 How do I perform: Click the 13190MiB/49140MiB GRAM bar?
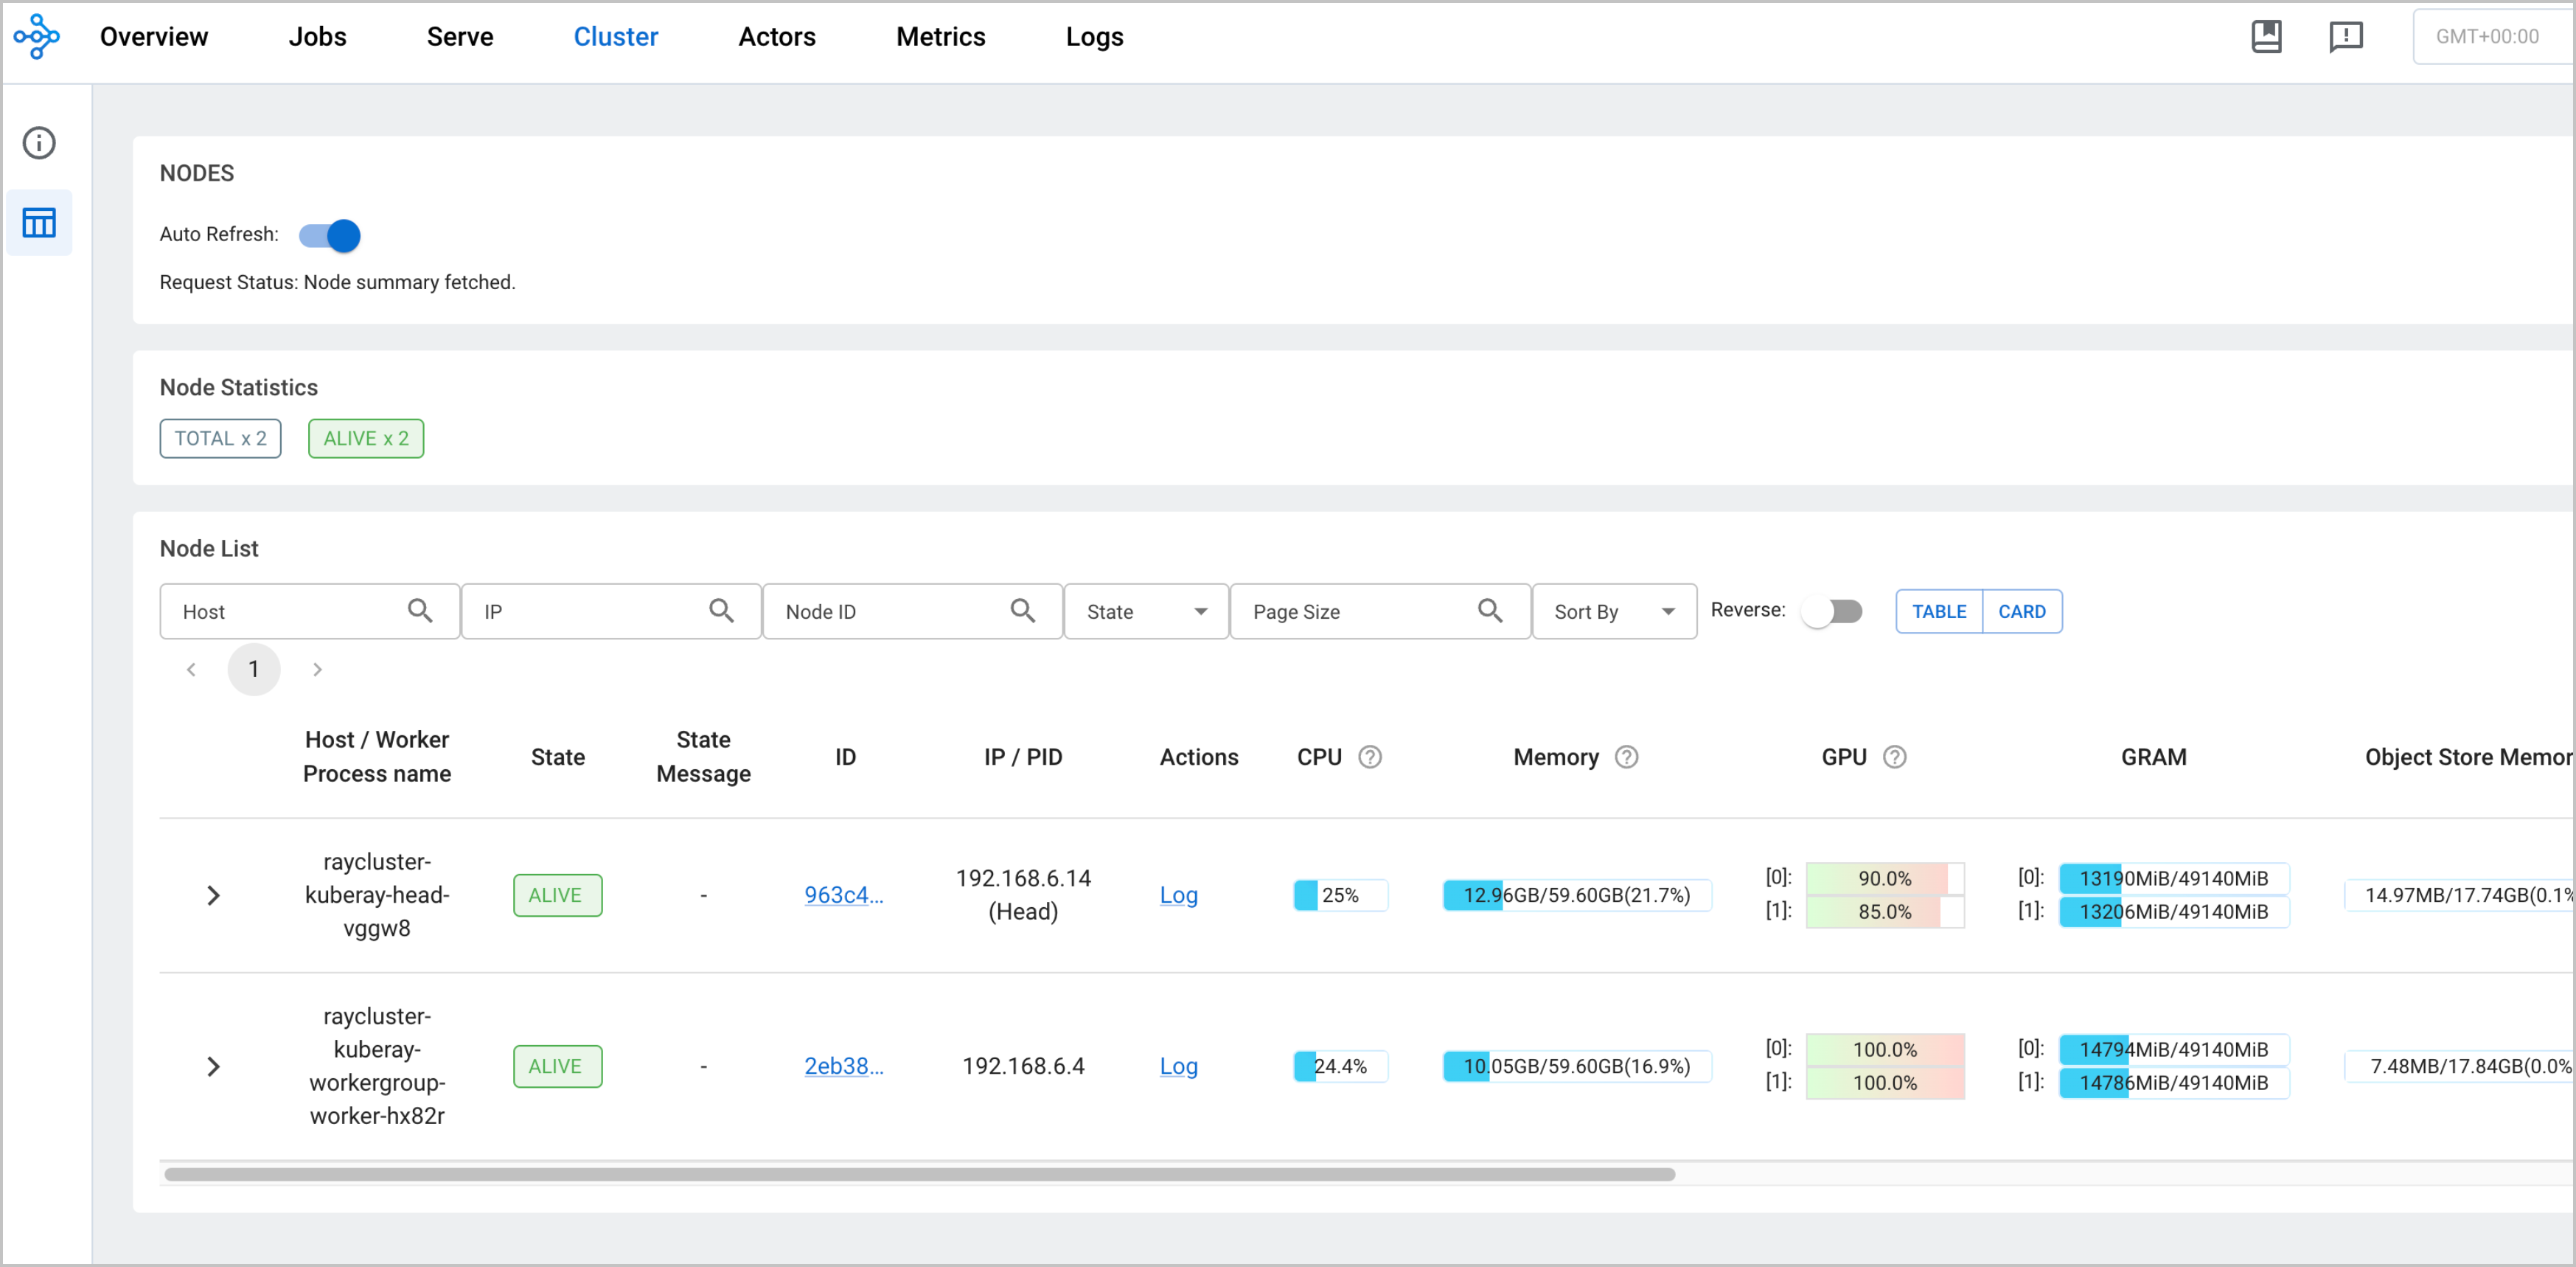click(x=2174, y=878)
